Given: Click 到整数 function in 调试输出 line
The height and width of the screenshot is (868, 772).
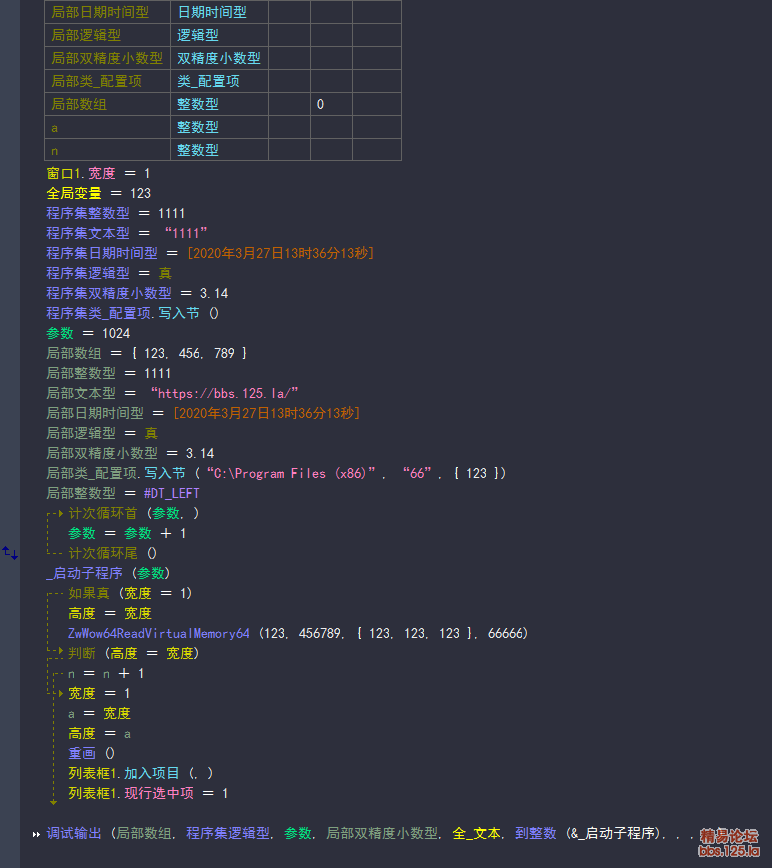Looking at the screenshot, I should pyautogui.click(x=536, y=833).
